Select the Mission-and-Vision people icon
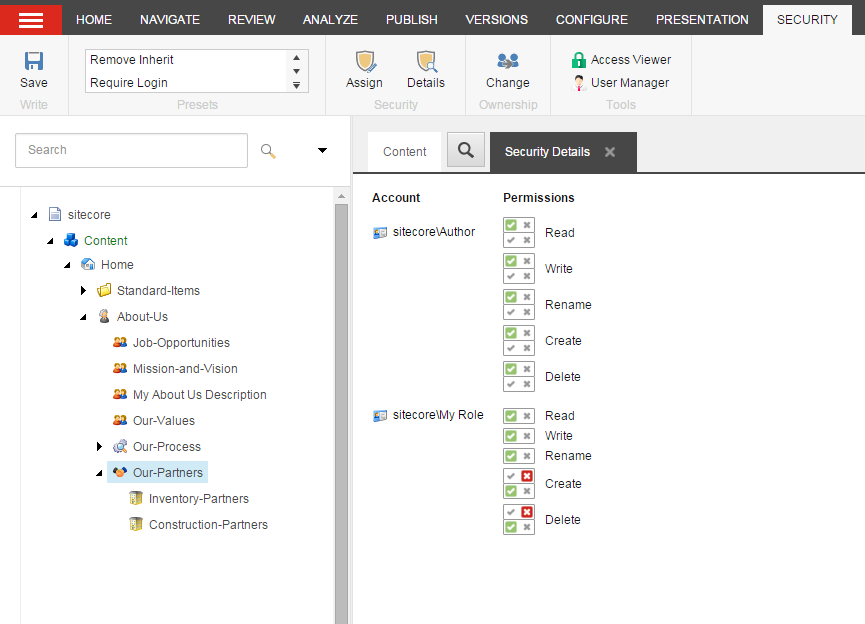The width and height of the screenshot is (865, 624). [x=120, y=368]
